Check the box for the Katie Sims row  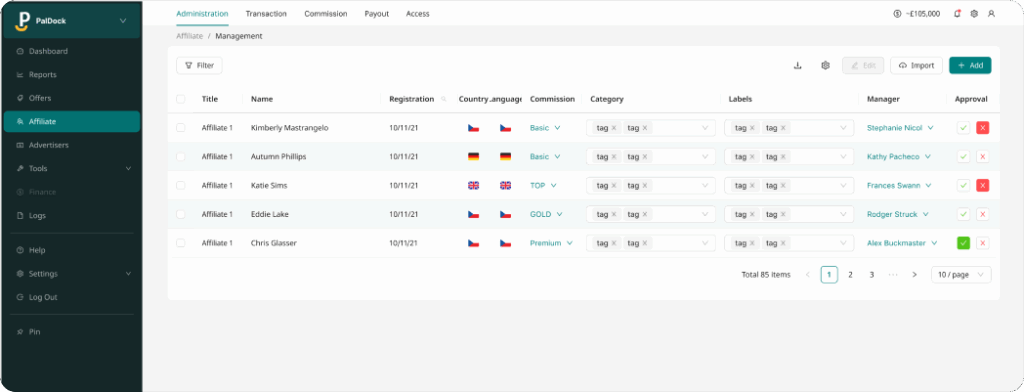[x=181, y=186]
